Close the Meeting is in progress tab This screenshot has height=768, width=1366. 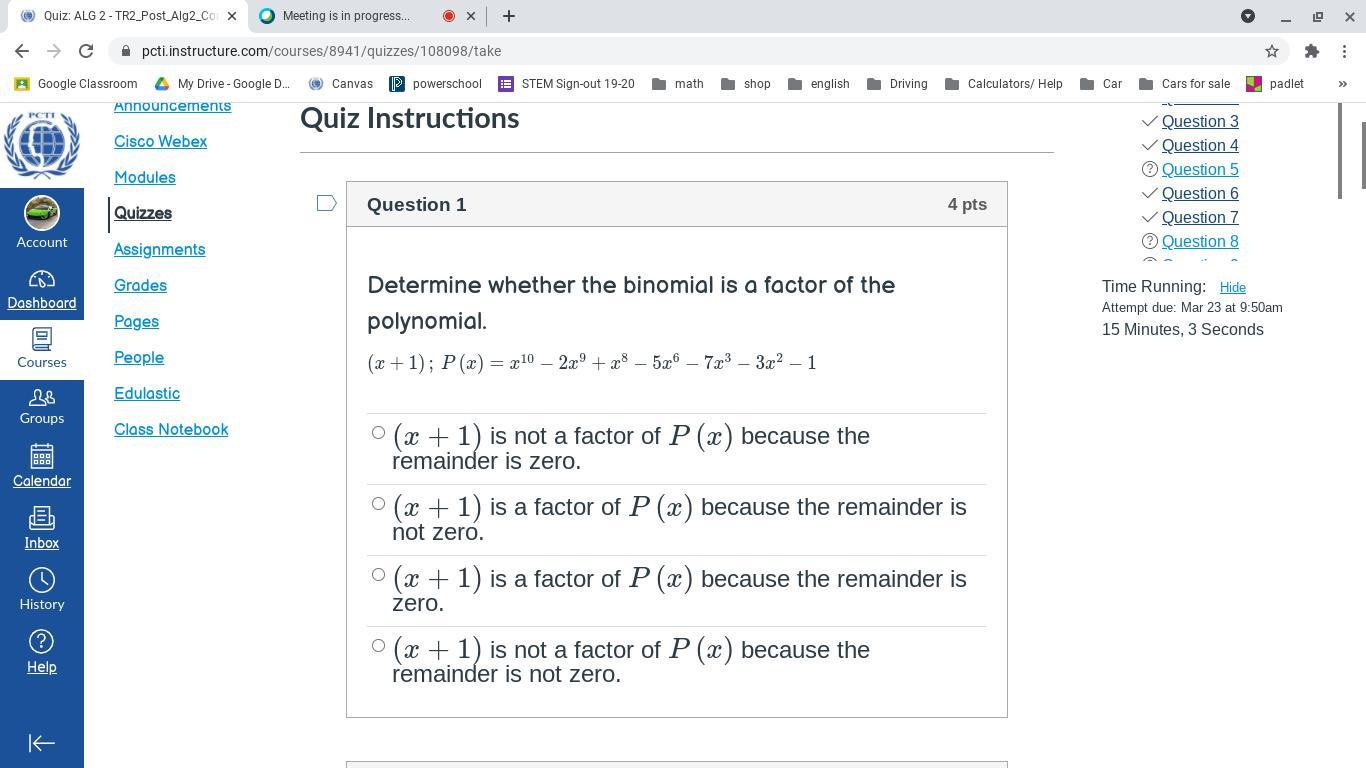[471, 16]
